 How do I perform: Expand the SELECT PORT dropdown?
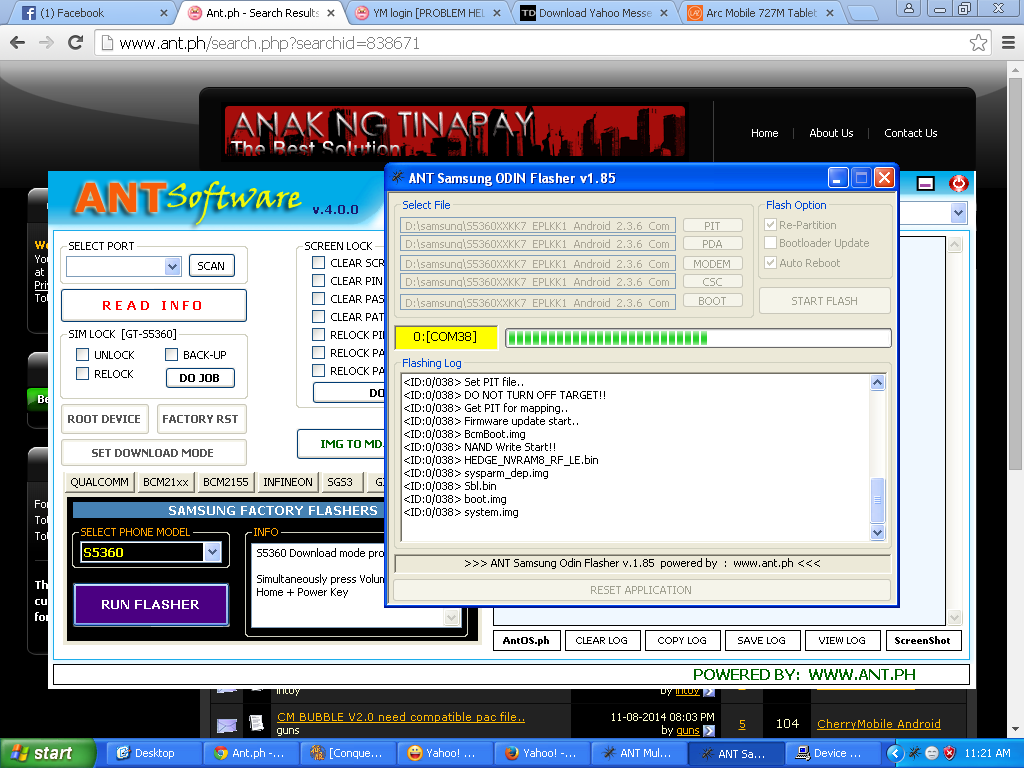[172, 266]
